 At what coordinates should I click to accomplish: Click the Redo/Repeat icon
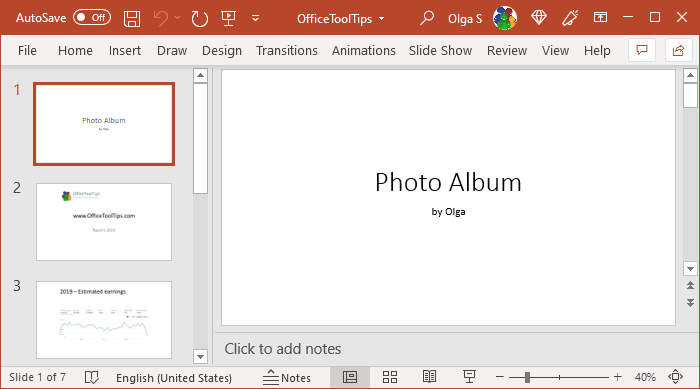pos(199,18)
